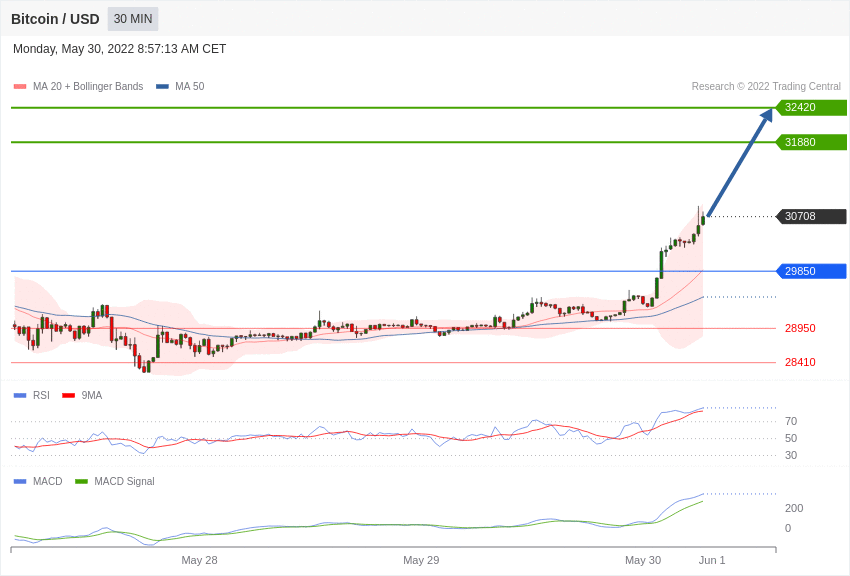Select the 32420 resistance price tag
Image resolution: width=850 pixels, height=576 pixels.
coord(811,107)
